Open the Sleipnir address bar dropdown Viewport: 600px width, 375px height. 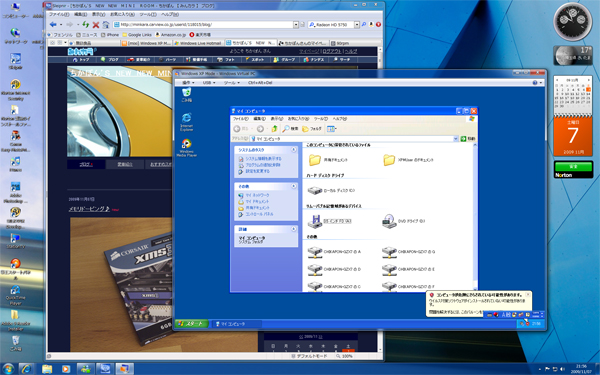coord(296,24)
